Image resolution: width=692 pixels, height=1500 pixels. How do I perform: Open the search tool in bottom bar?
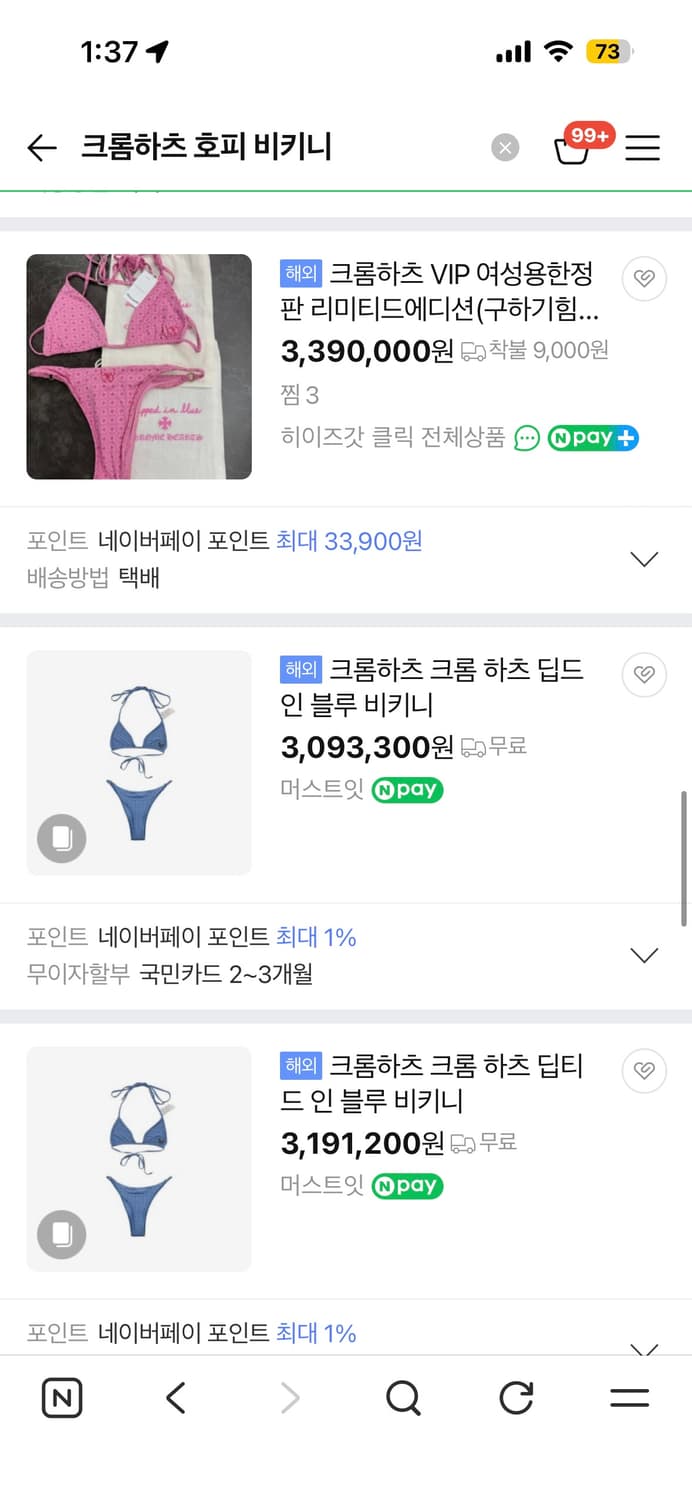tap(402, 1398)
